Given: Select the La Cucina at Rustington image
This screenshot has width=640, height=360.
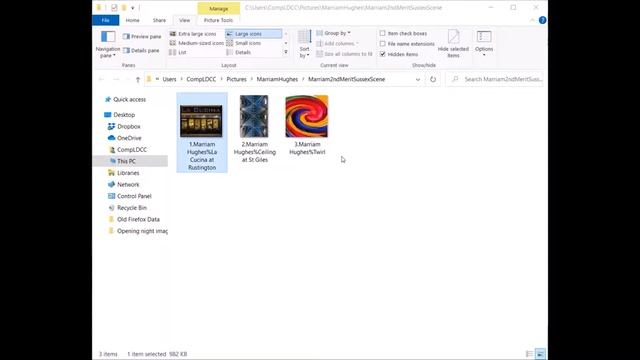Looking at the screenshot, I should pos(202,133).
